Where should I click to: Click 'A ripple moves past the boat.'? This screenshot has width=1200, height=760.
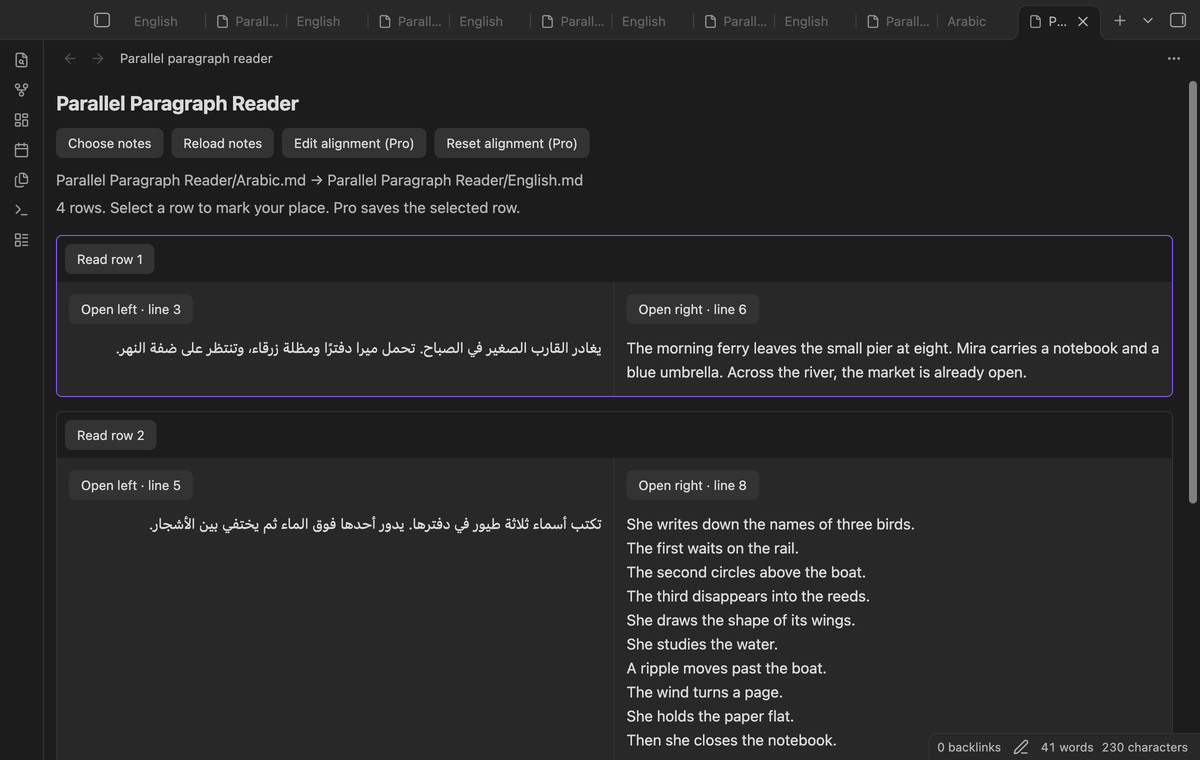tap(726, 668)
